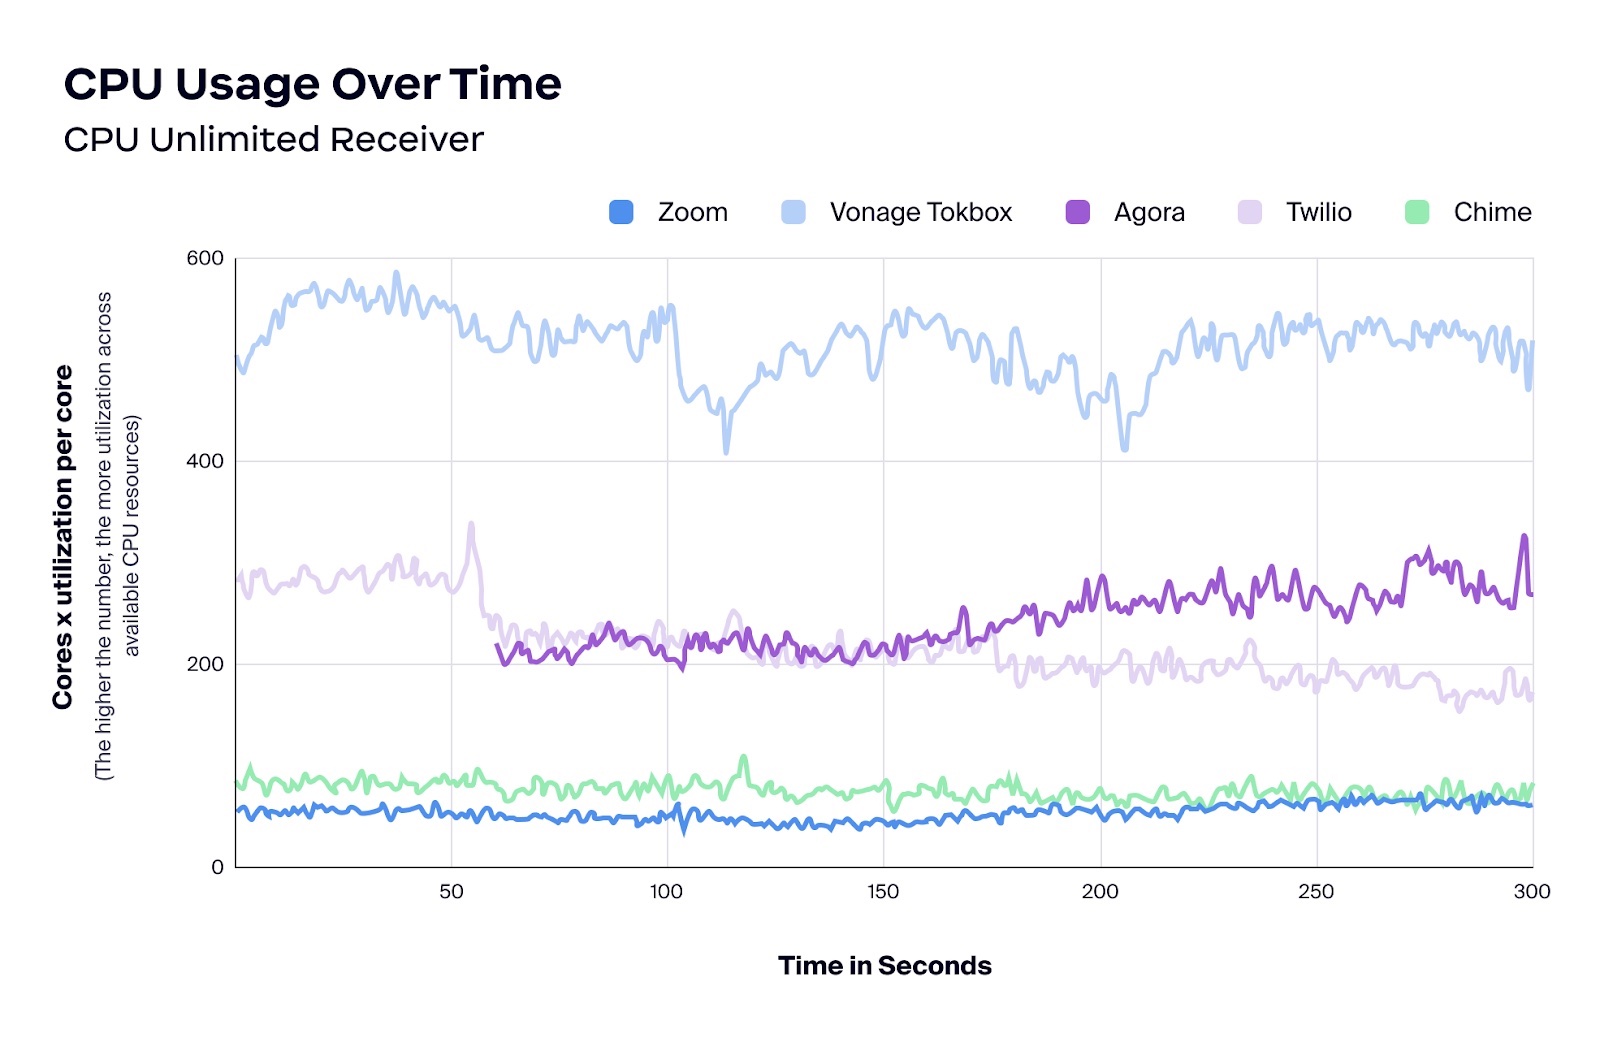
Task: Click the Vonage Tokbox legend swatch
Action: (x=793, y=212)
